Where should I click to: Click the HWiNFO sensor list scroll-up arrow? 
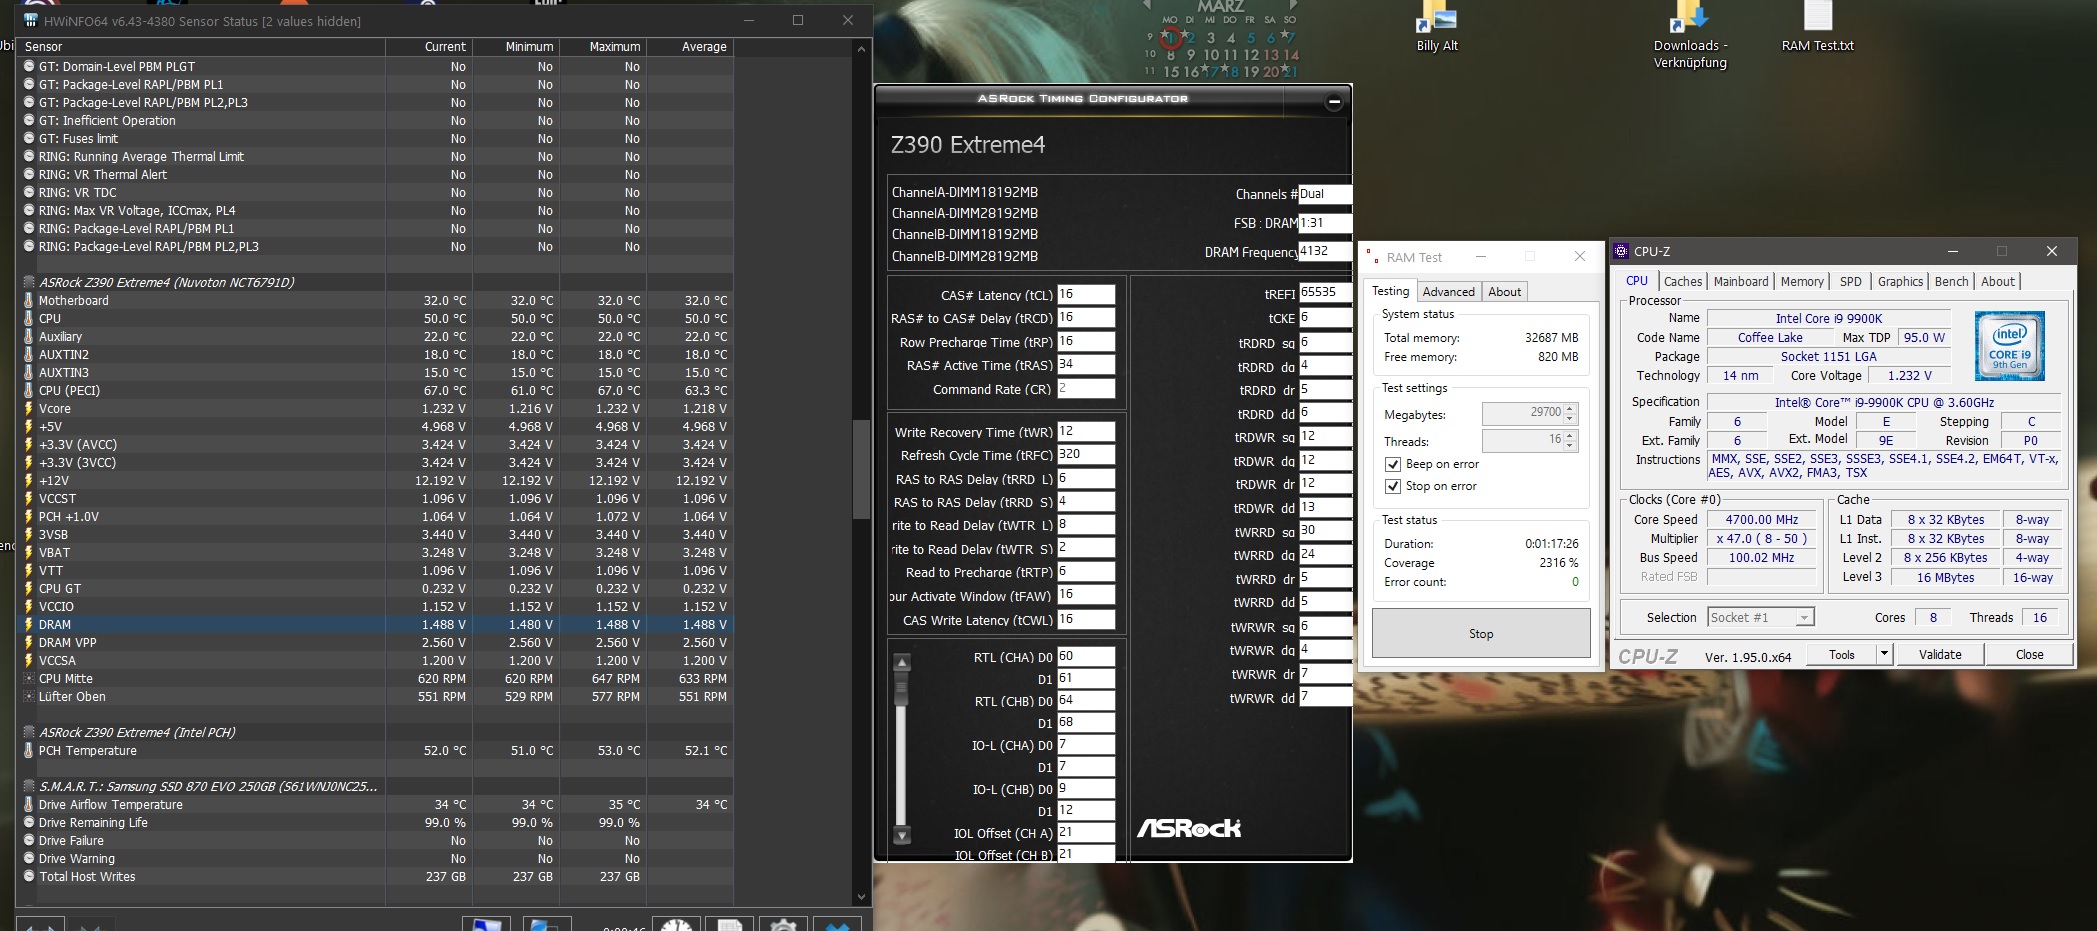tap(861, 48)
